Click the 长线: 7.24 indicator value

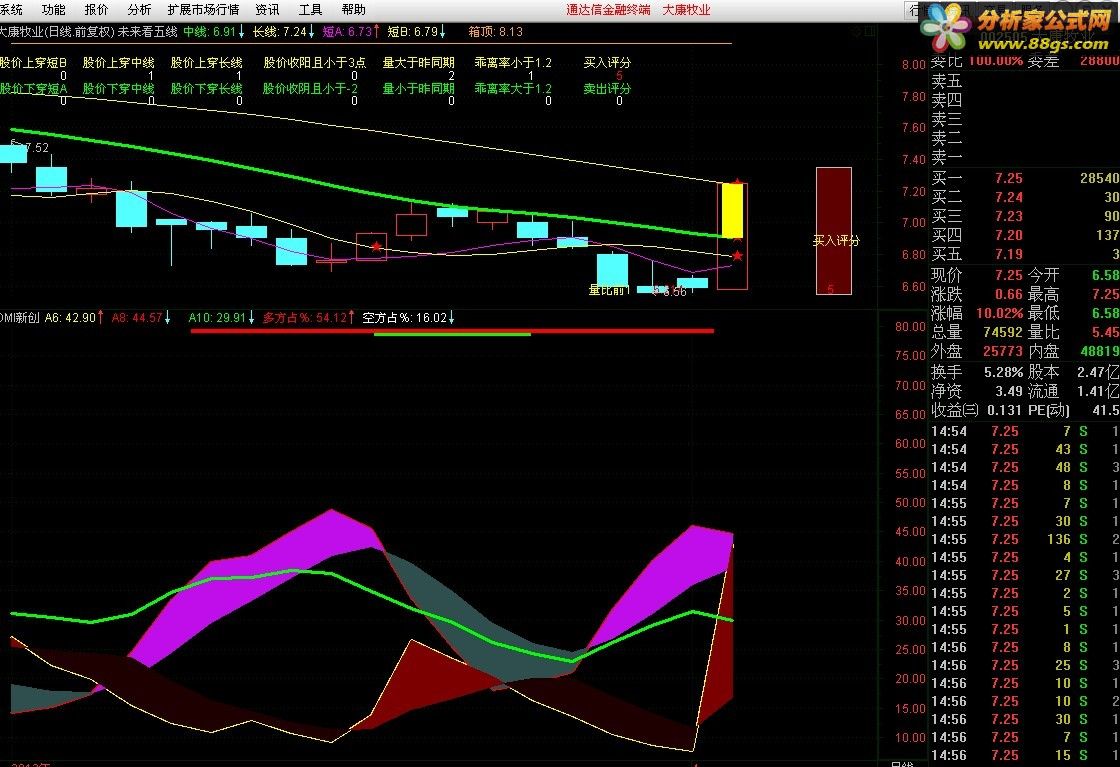[x=284, y=31]
